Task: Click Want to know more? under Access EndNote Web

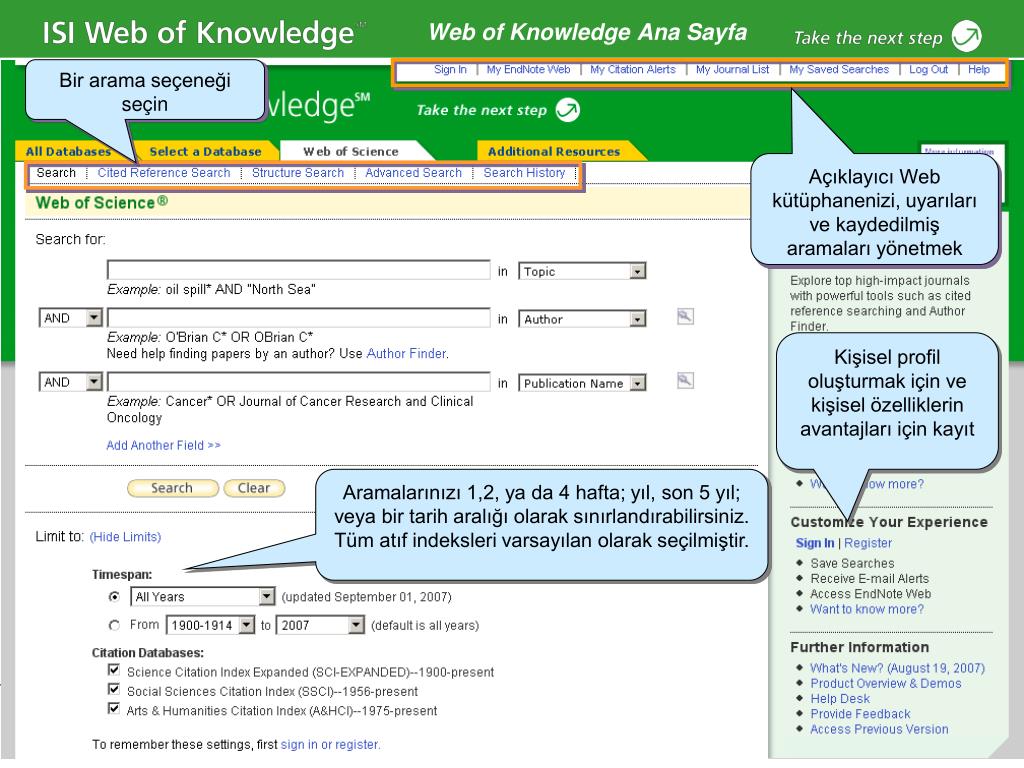Action: tap(867, 609)
